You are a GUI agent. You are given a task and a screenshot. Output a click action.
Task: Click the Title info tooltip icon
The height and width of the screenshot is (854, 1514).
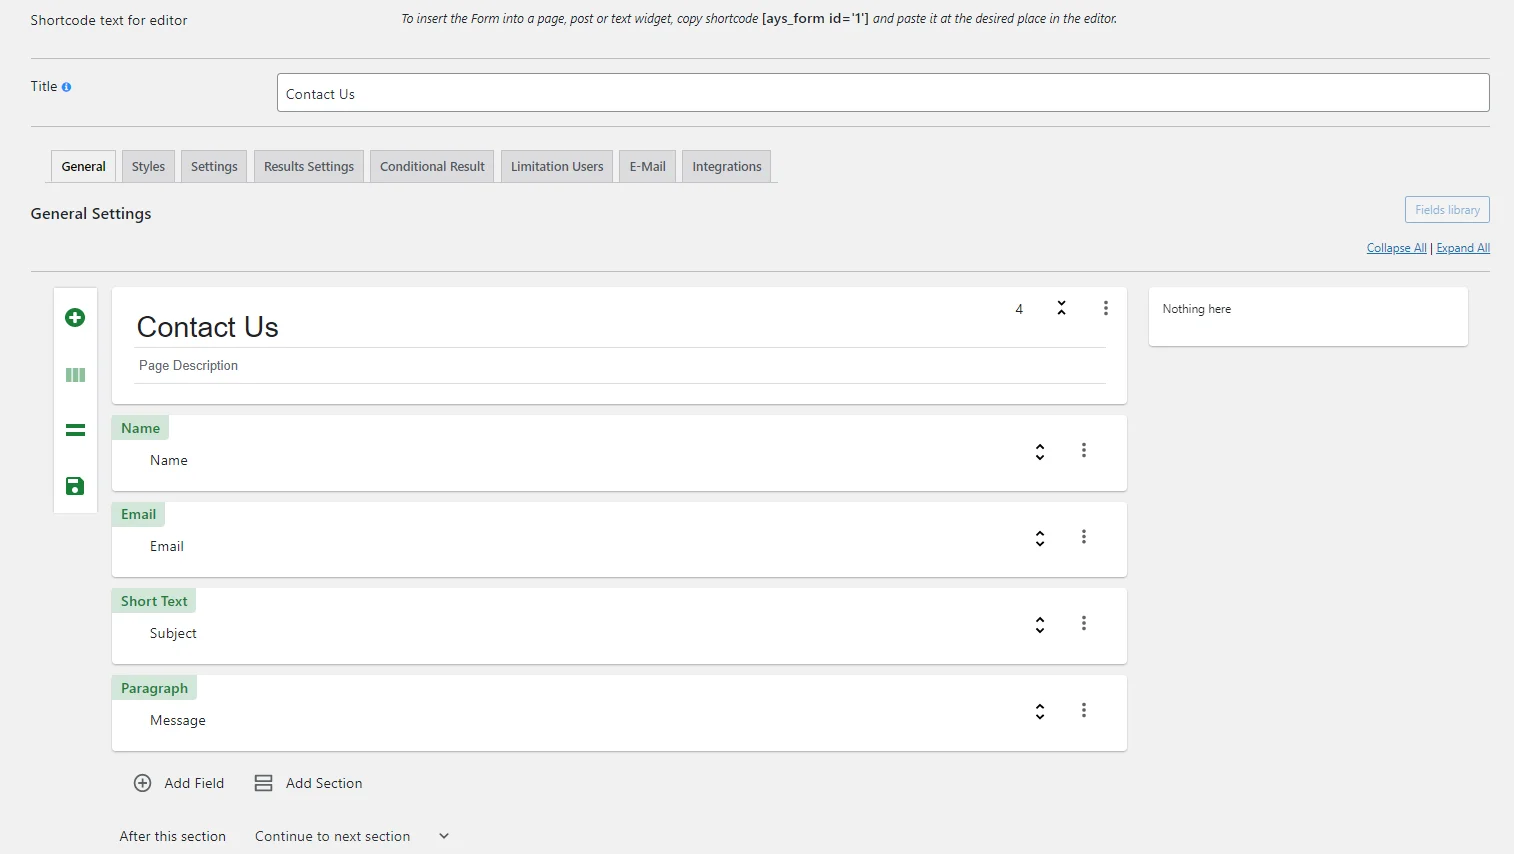[66, 87]
